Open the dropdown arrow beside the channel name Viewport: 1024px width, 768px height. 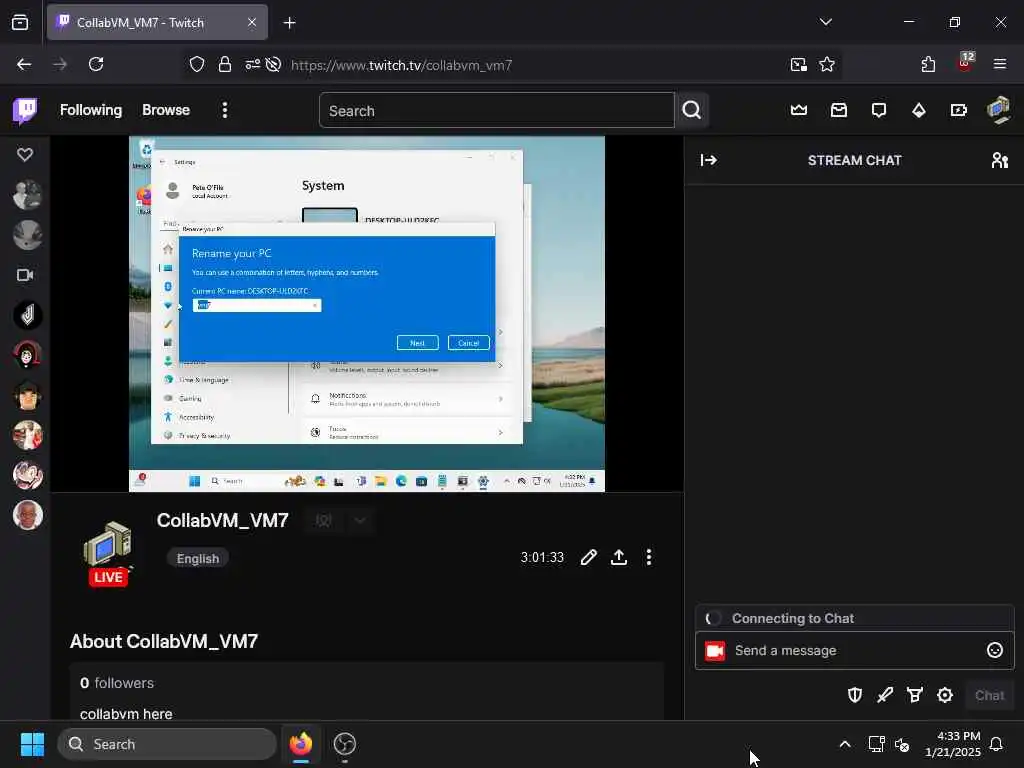click(x=359, y=520)
